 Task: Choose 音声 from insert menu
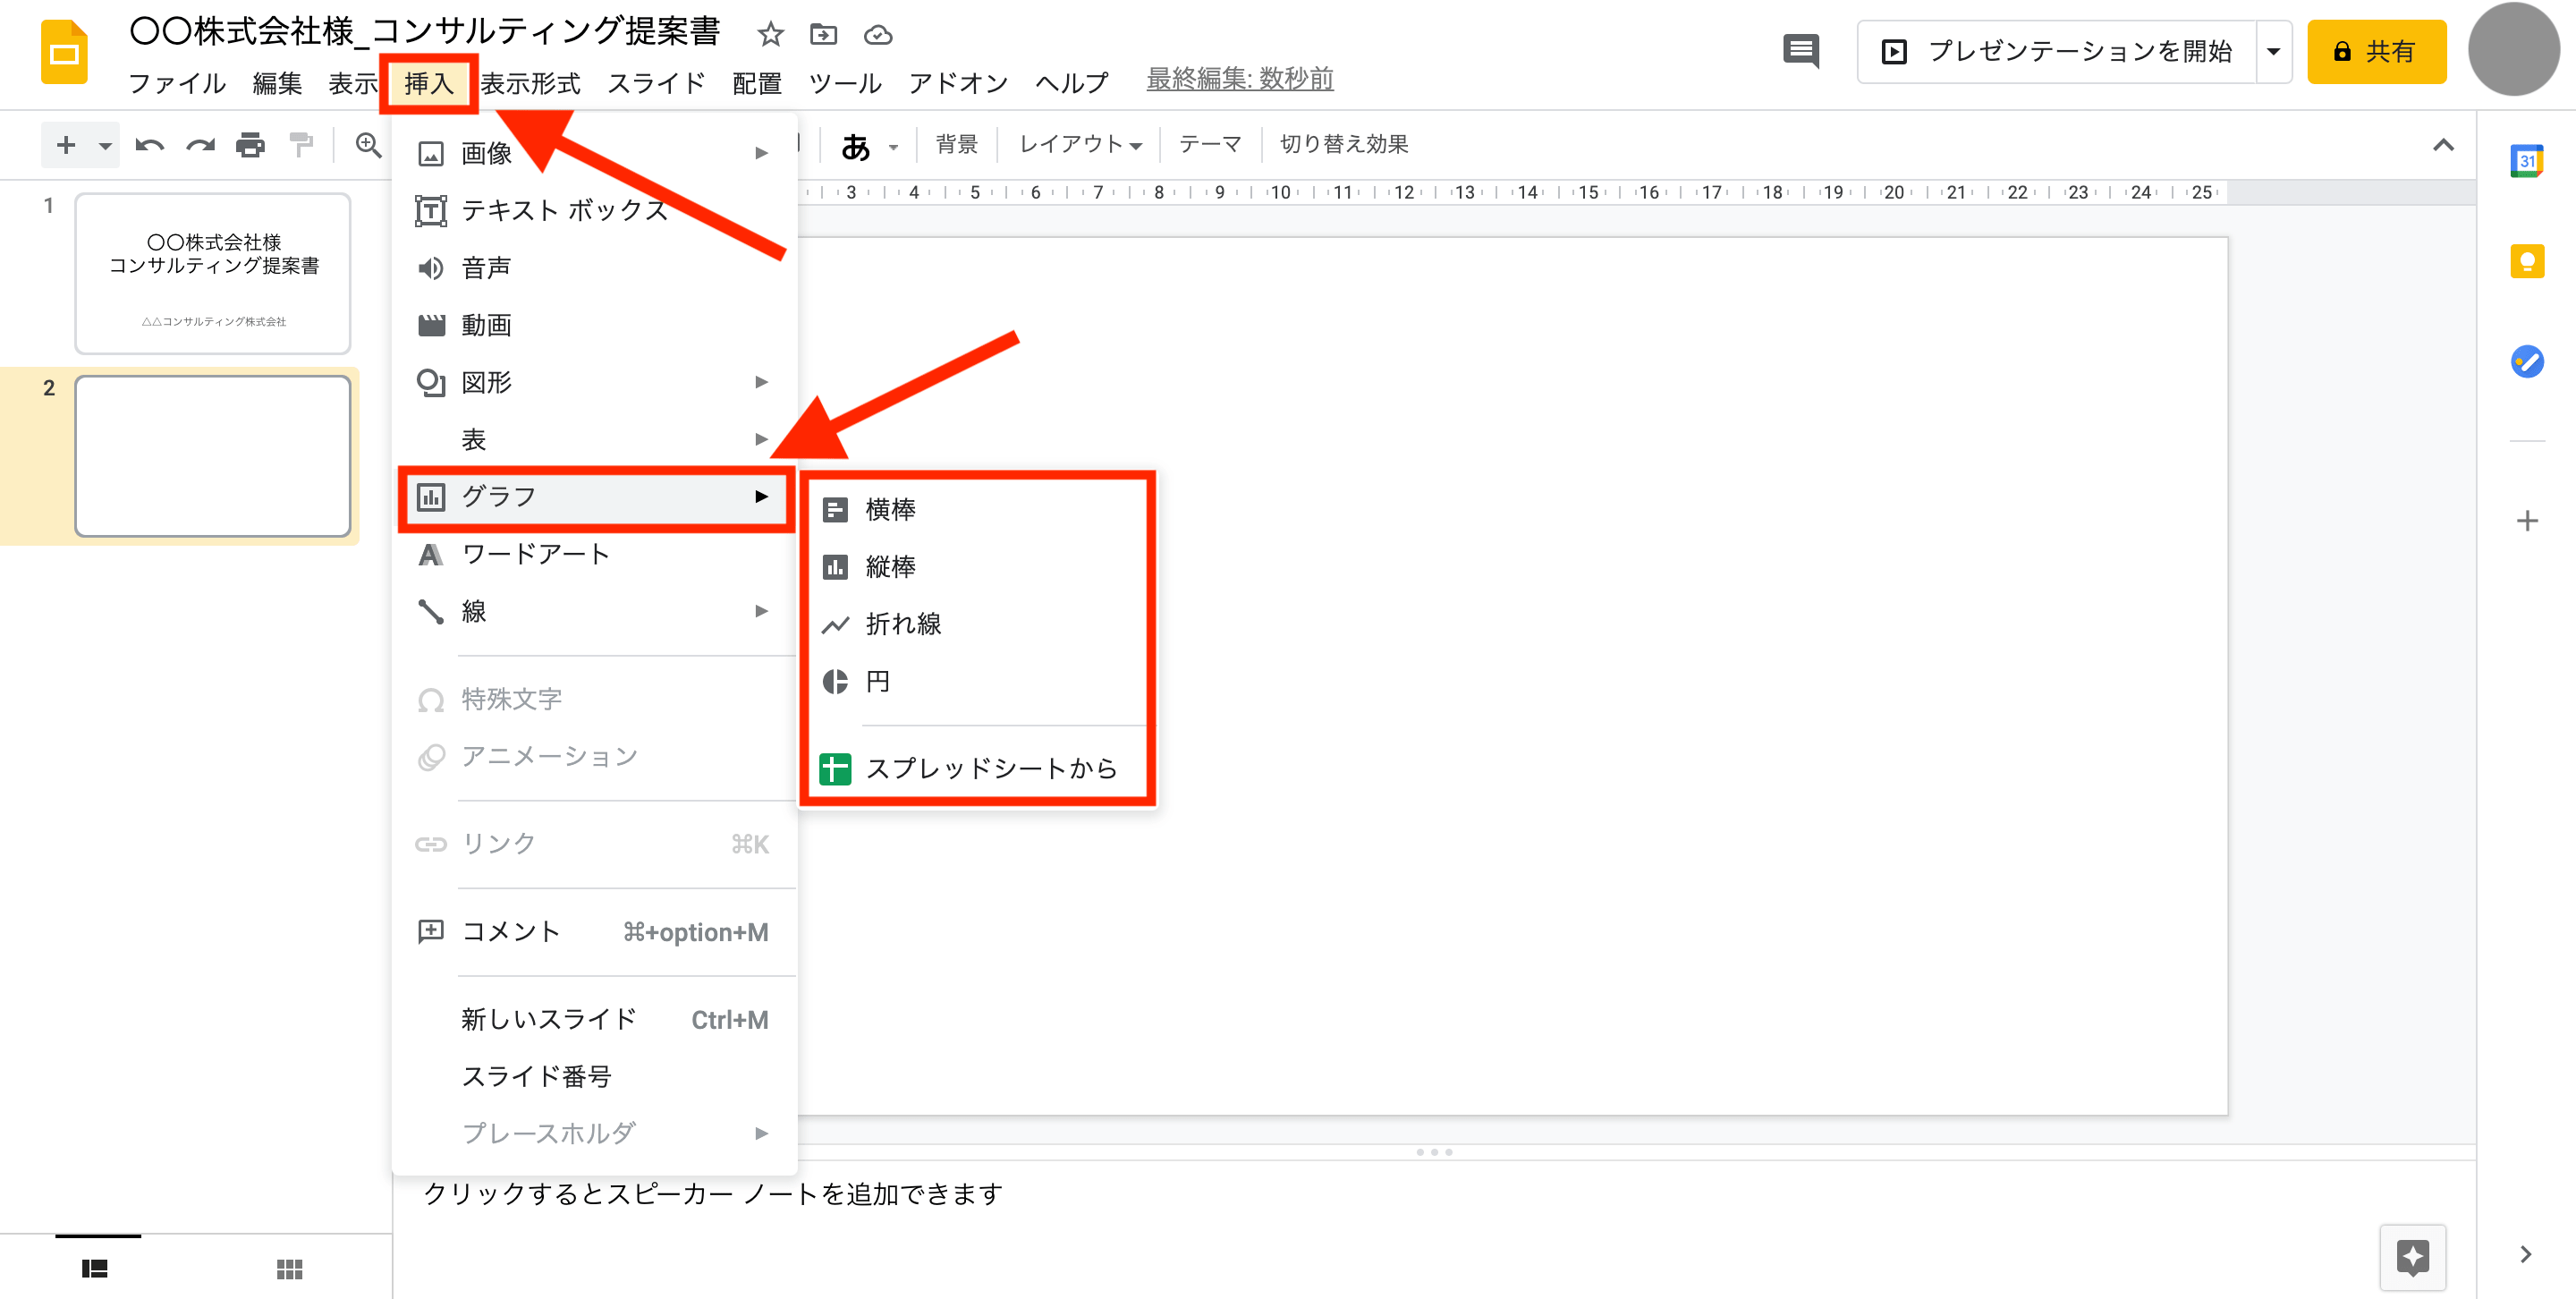tap(594, 268)
